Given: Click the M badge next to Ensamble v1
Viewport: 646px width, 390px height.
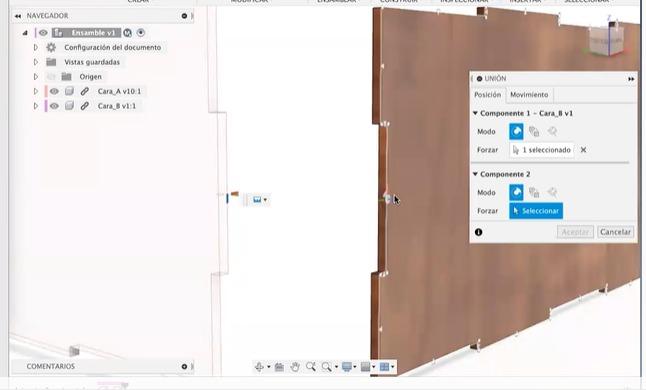Looking at the screenshot, I should 128,33.
